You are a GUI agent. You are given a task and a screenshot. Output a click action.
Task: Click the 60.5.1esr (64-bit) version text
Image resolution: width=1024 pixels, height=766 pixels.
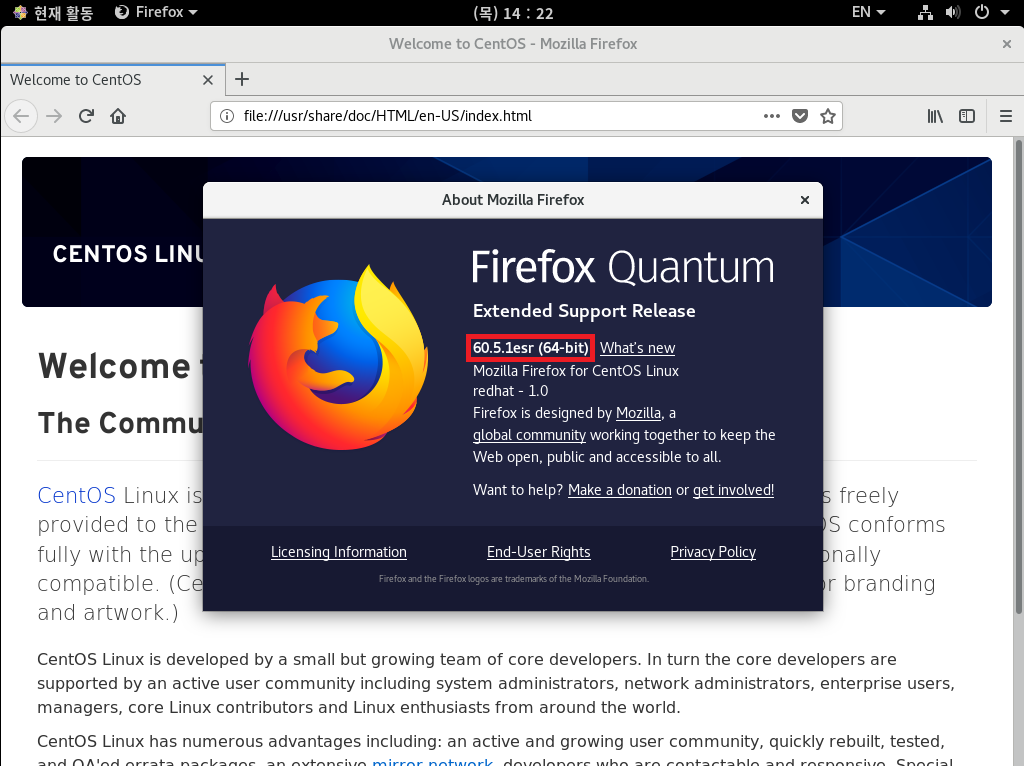click(x=530, y=348)
